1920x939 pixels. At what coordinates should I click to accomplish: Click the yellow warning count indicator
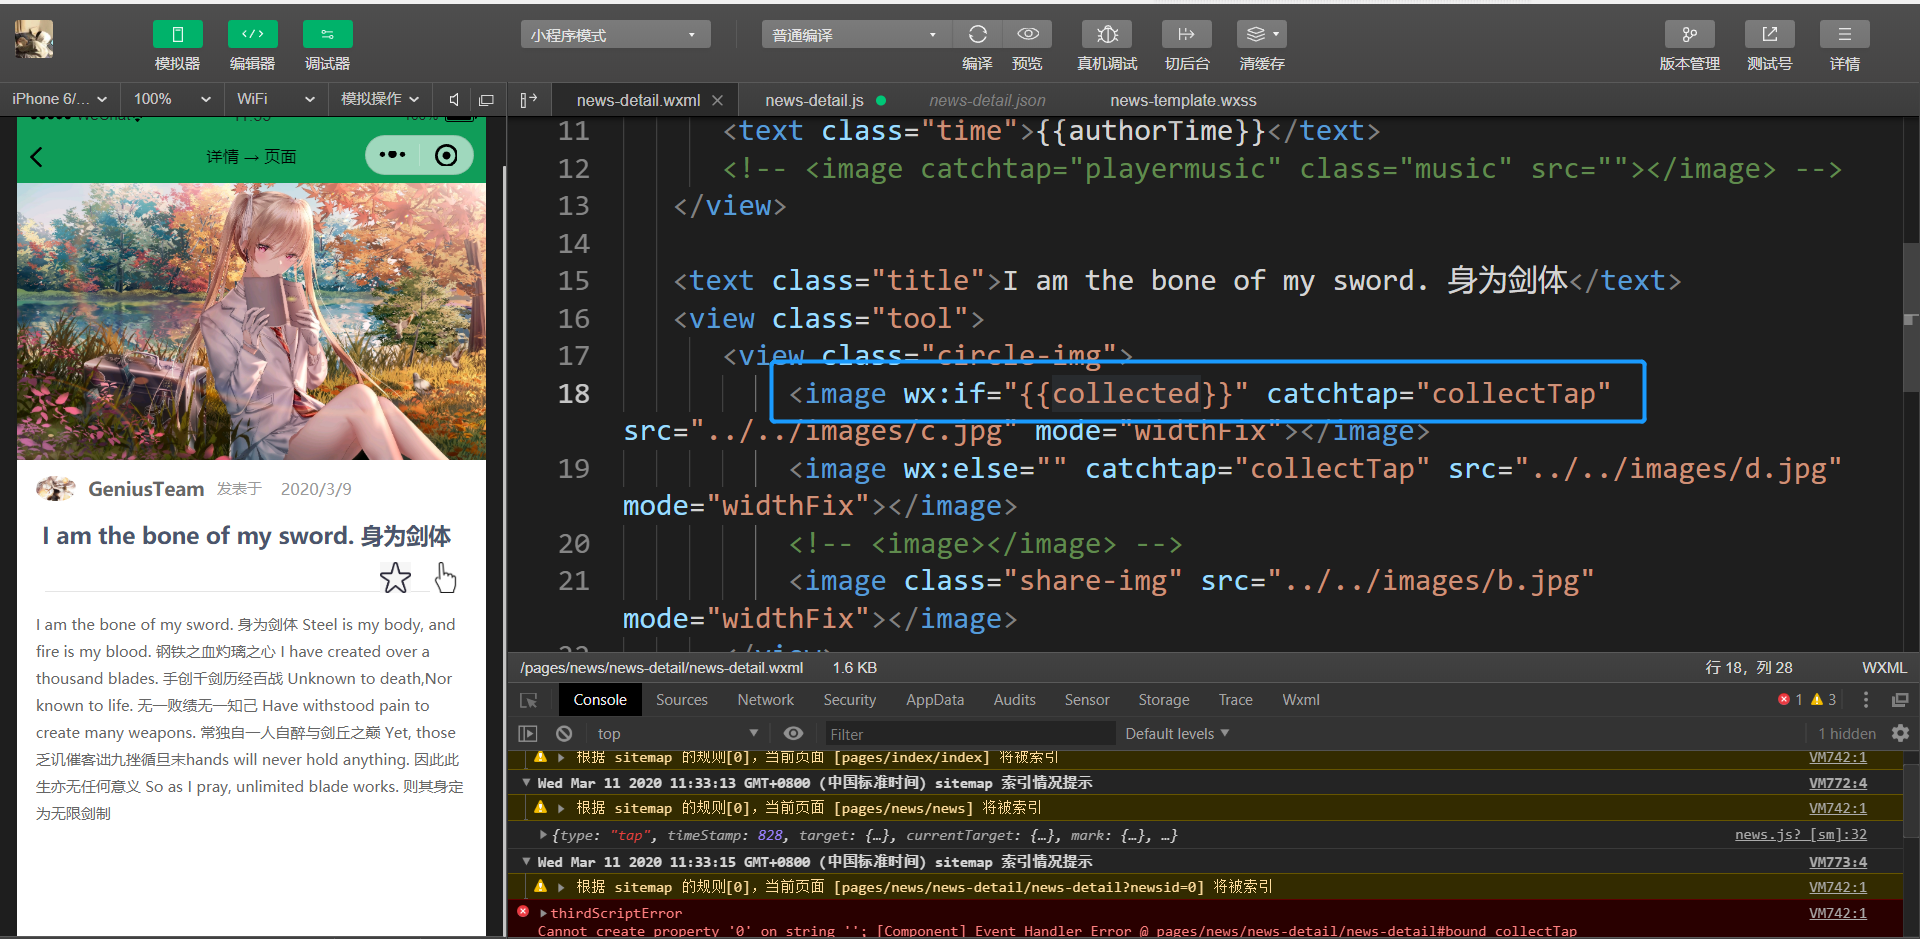[x=1824, y=700]
